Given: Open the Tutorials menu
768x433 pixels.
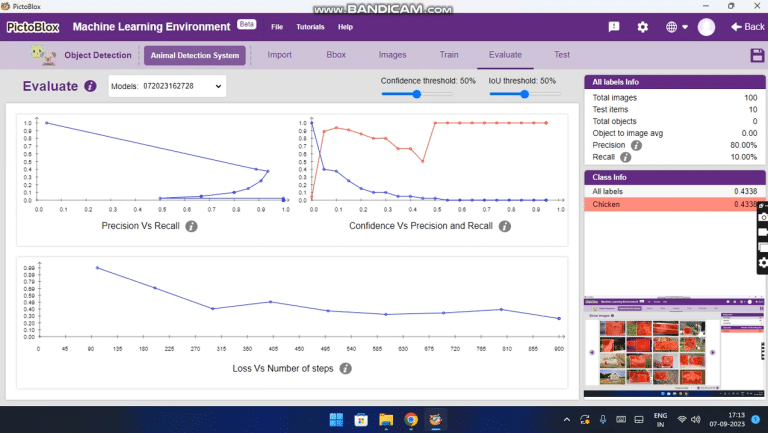Looking at the screenshot, I should pyautogui.click(x=310, y=27).
